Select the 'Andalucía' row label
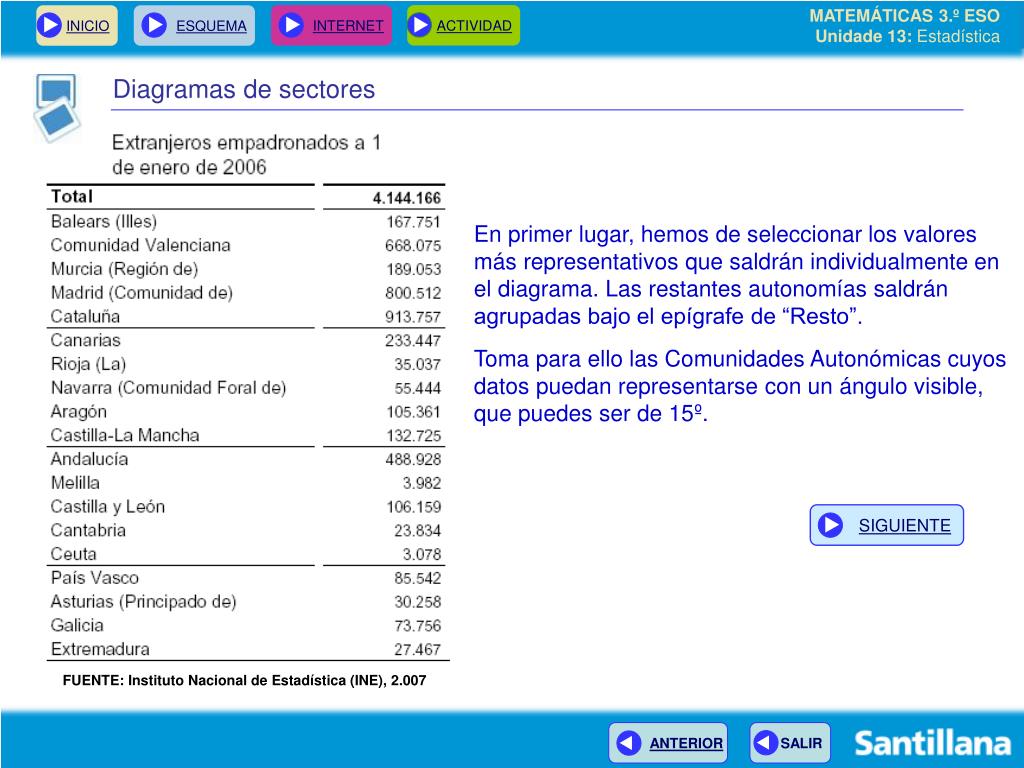 coord(89,459)
